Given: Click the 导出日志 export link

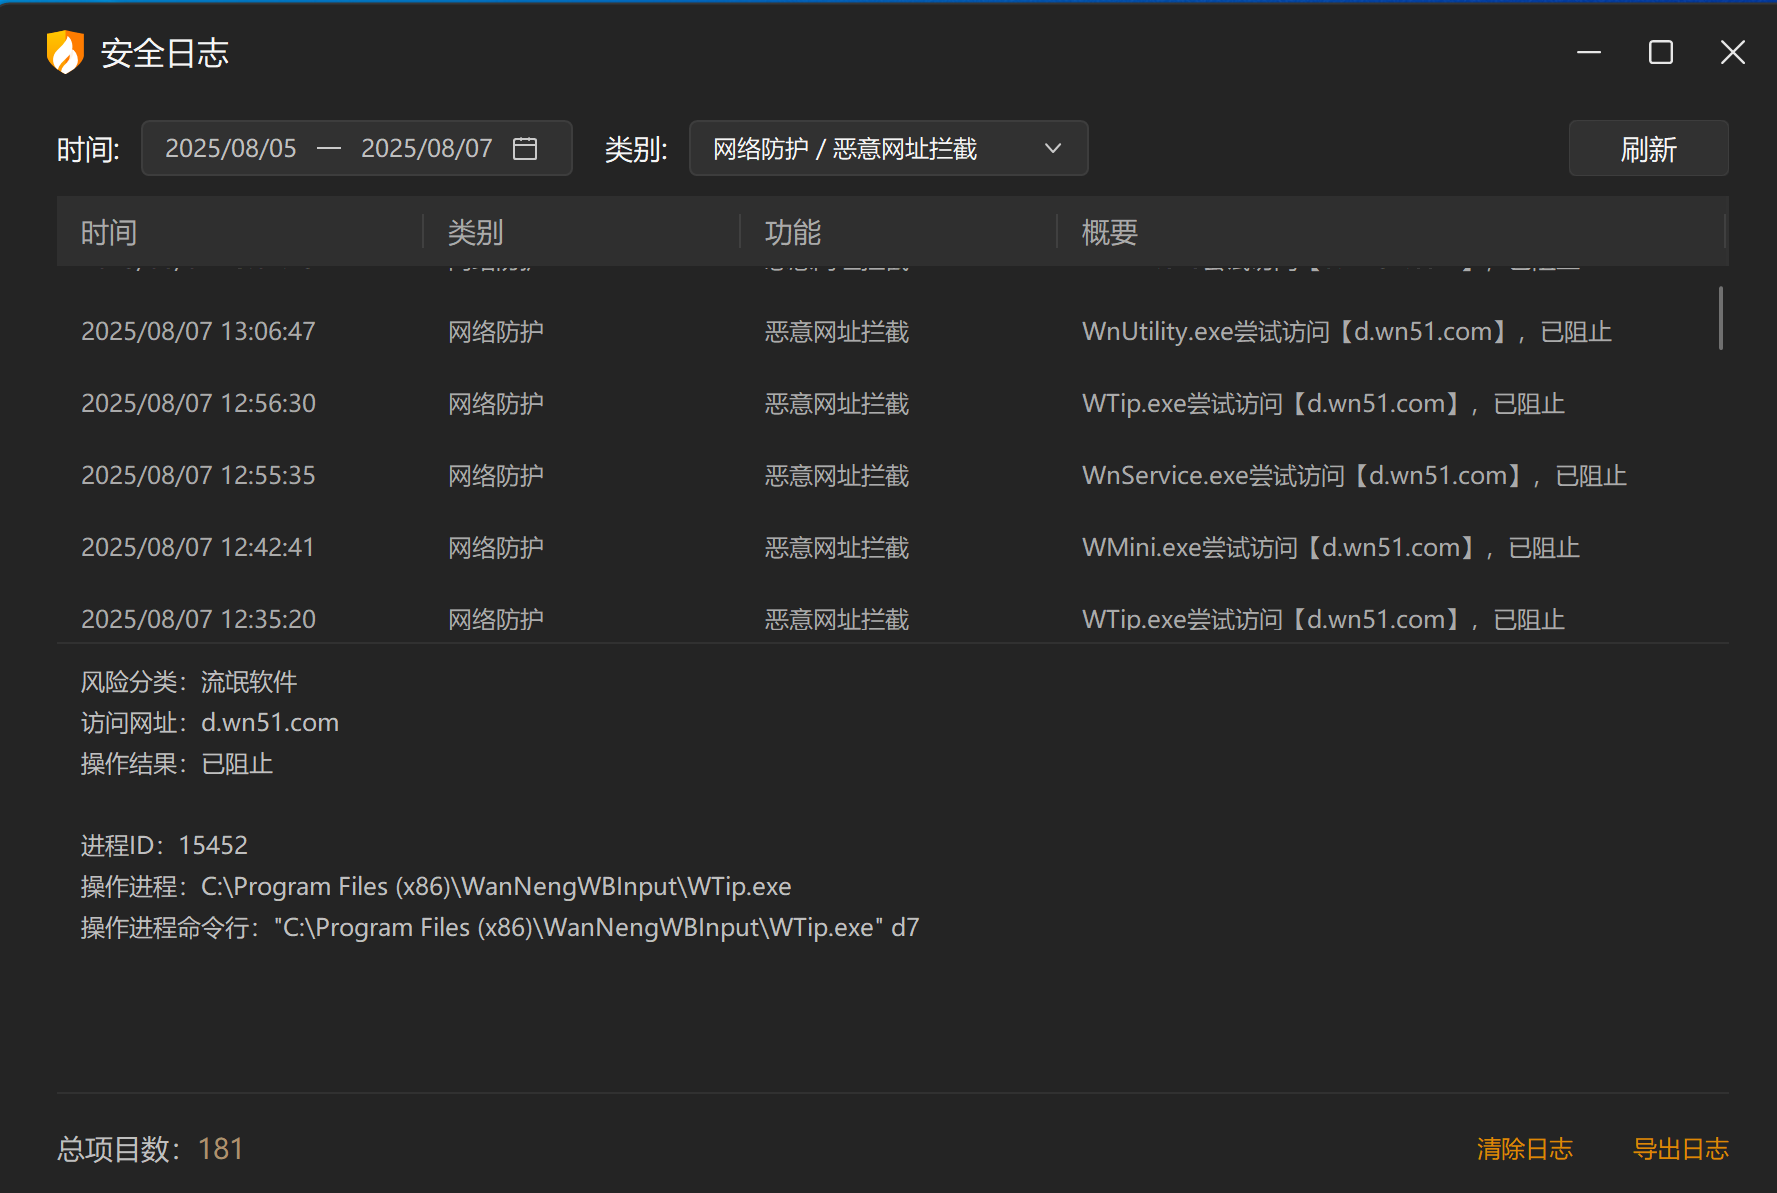Looking at the screenshot, I should tap(1680, 1149).
